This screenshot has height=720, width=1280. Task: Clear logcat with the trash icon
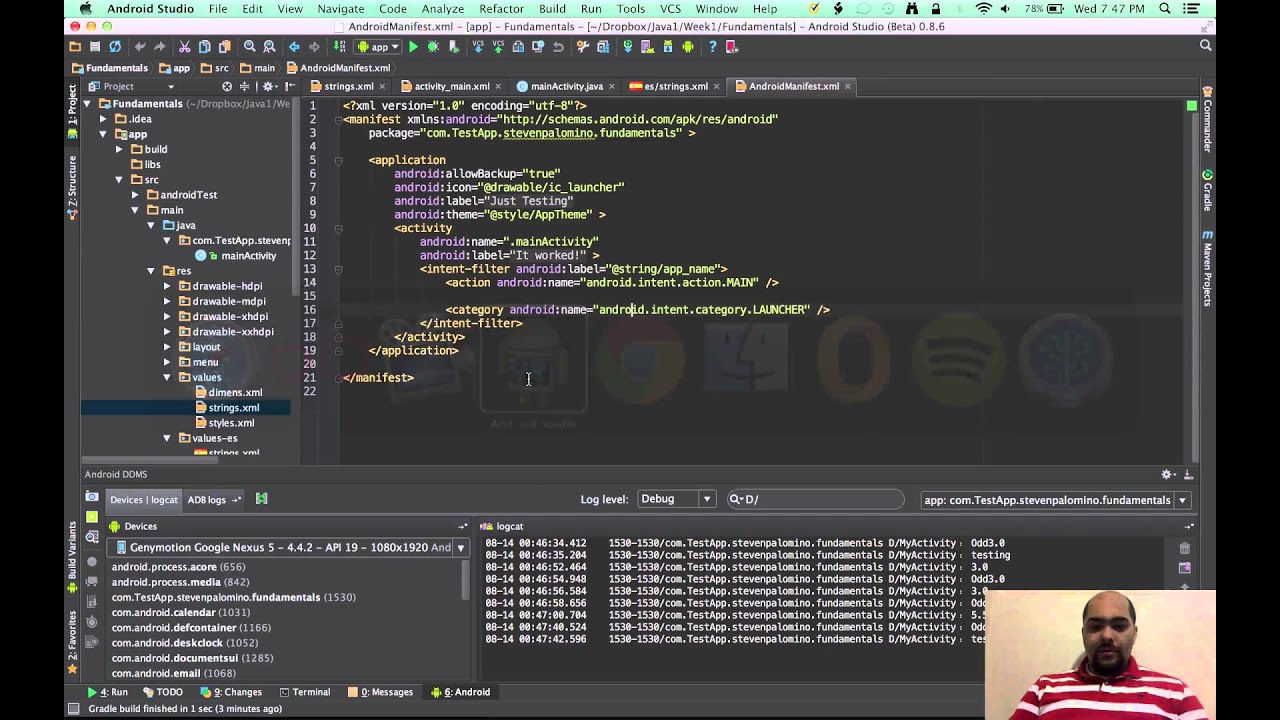(1185, 548)
